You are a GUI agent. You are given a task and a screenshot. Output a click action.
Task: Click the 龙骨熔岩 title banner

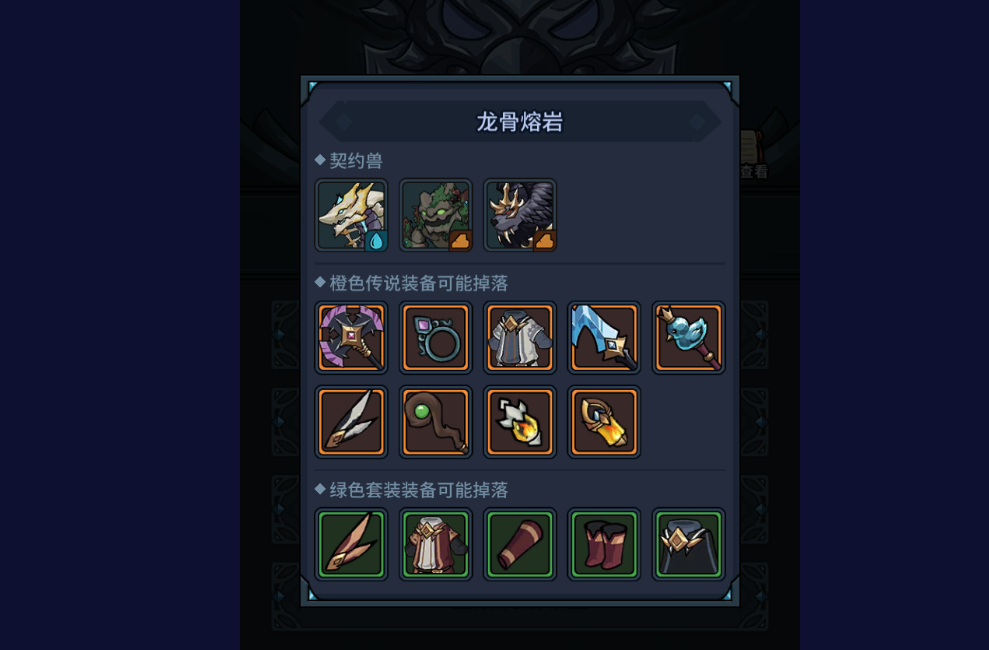(520, 121)
